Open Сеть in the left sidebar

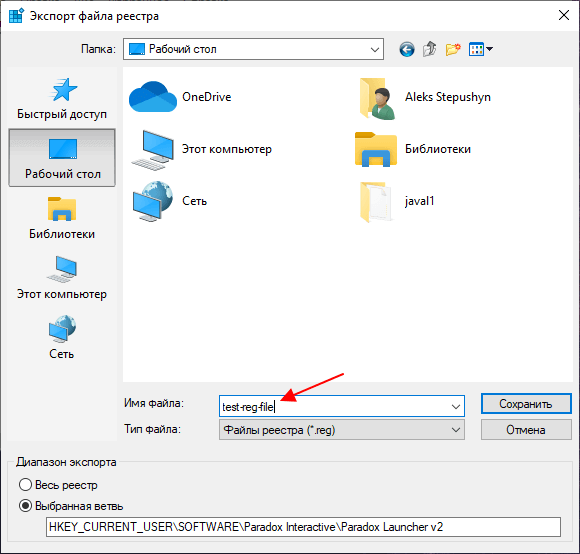click(x=62, y=338)
